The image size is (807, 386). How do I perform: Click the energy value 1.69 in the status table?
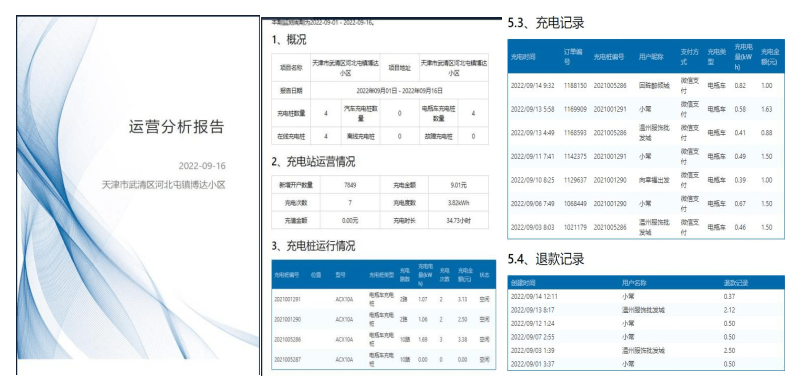(x=423, y=340)
